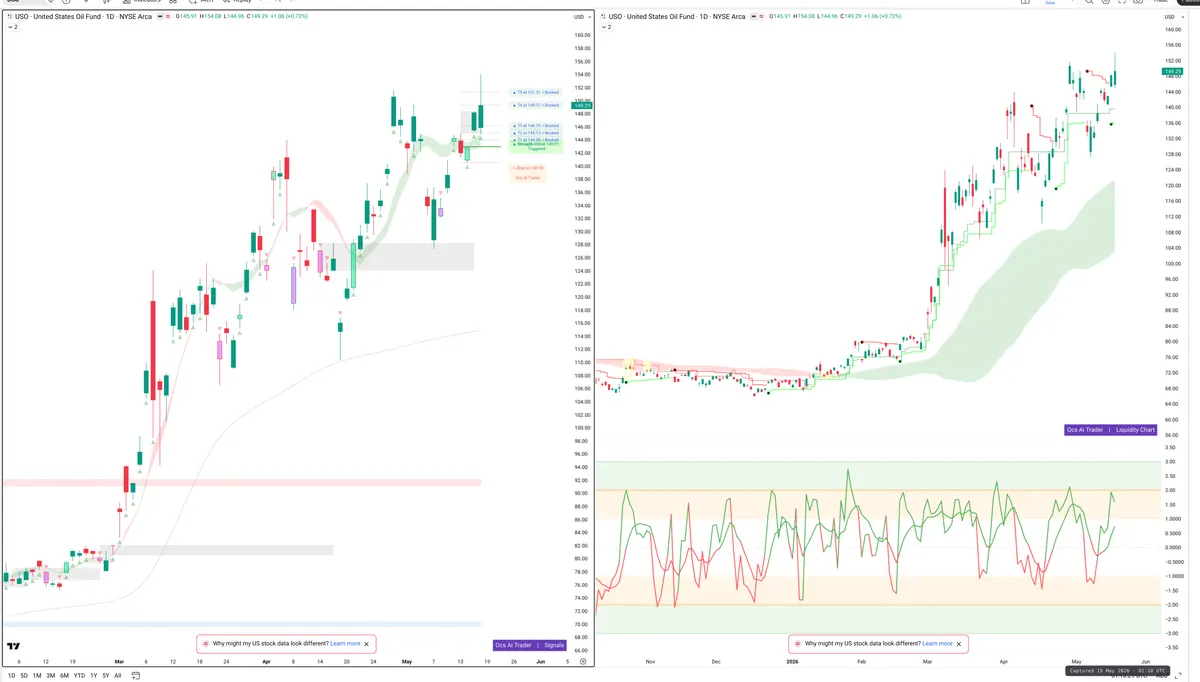The width and height of the screenshot is (1200, 682).
Task: Choose the 6M time range
Action: pos(64,676)
